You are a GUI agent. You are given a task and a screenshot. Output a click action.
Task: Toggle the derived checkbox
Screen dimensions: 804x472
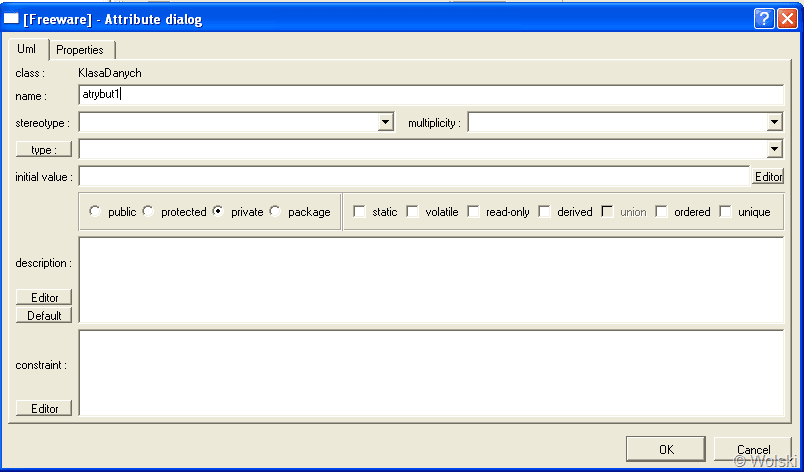coord(545,211)
